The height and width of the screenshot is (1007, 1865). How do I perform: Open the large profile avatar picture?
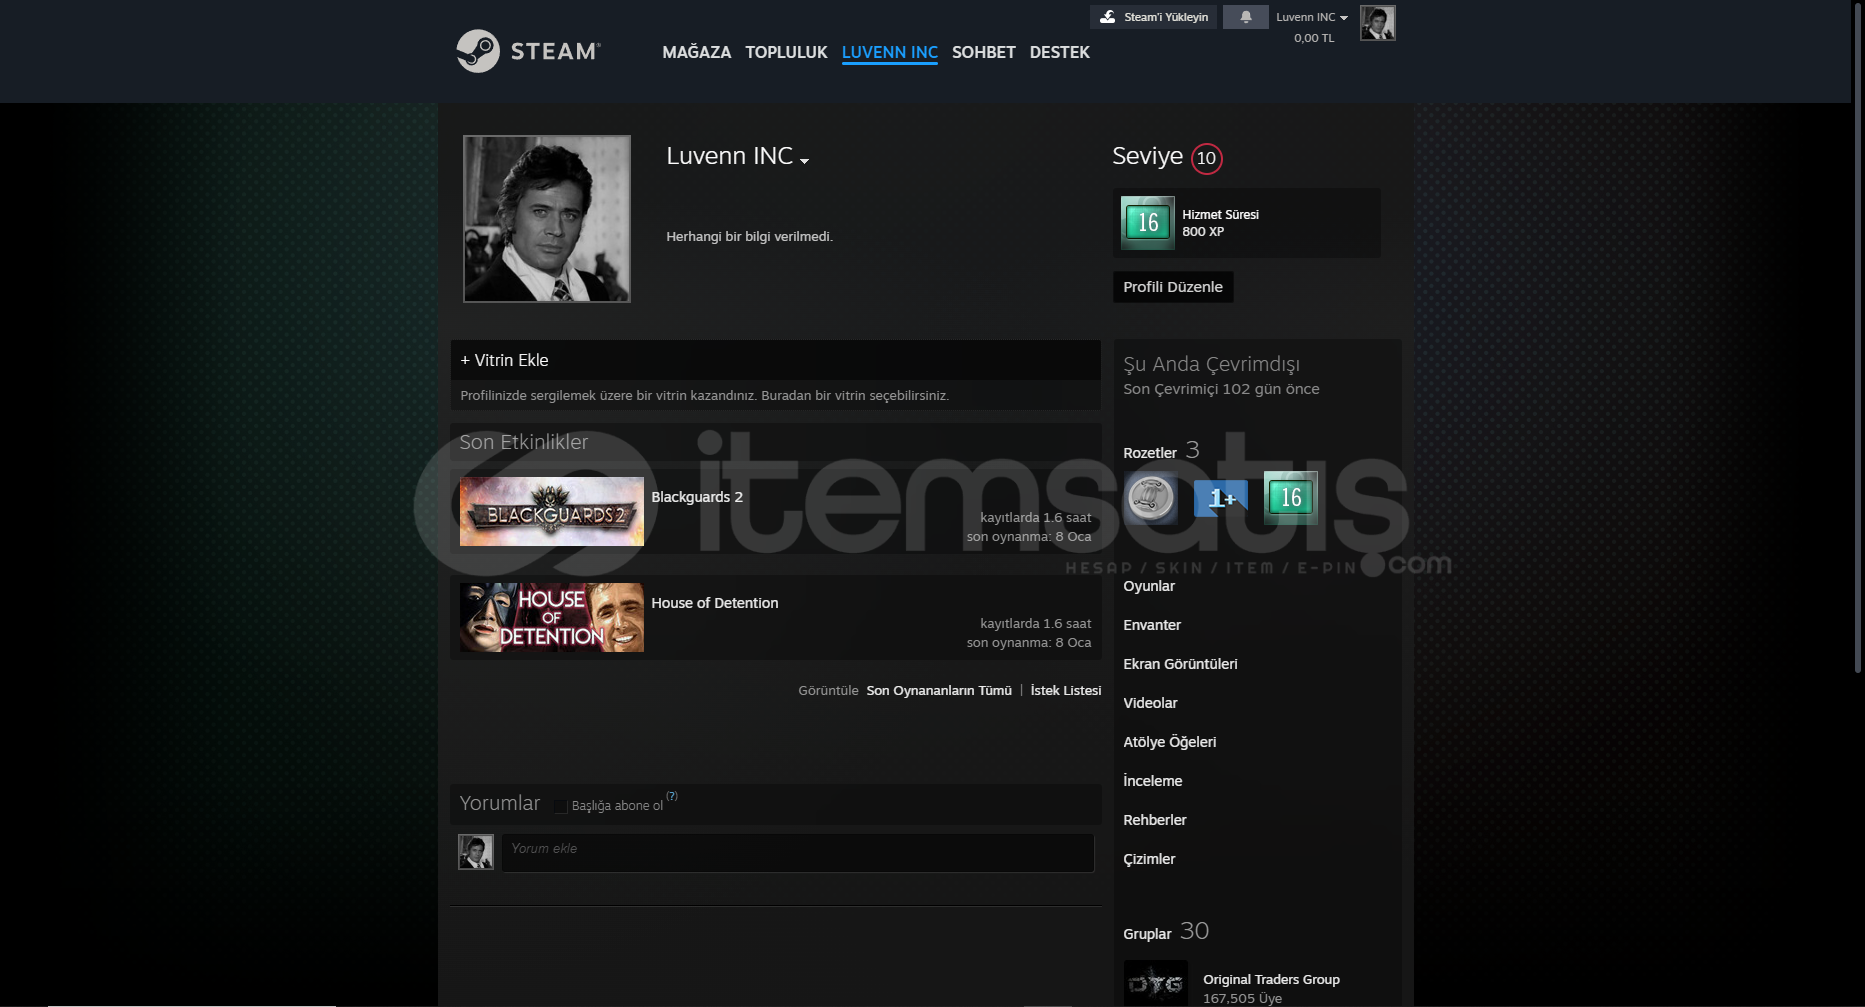coord(547,219)
